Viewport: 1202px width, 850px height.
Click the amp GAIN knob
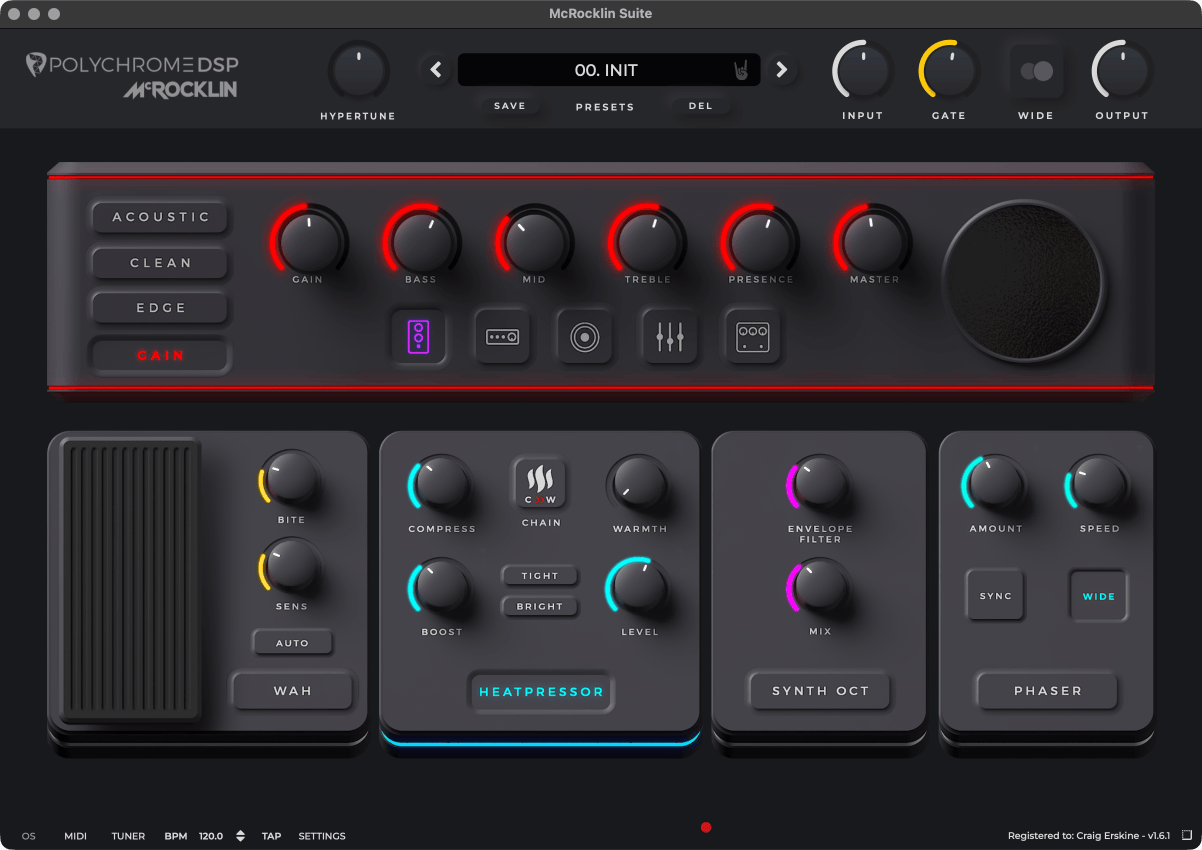tap(309, 241)
